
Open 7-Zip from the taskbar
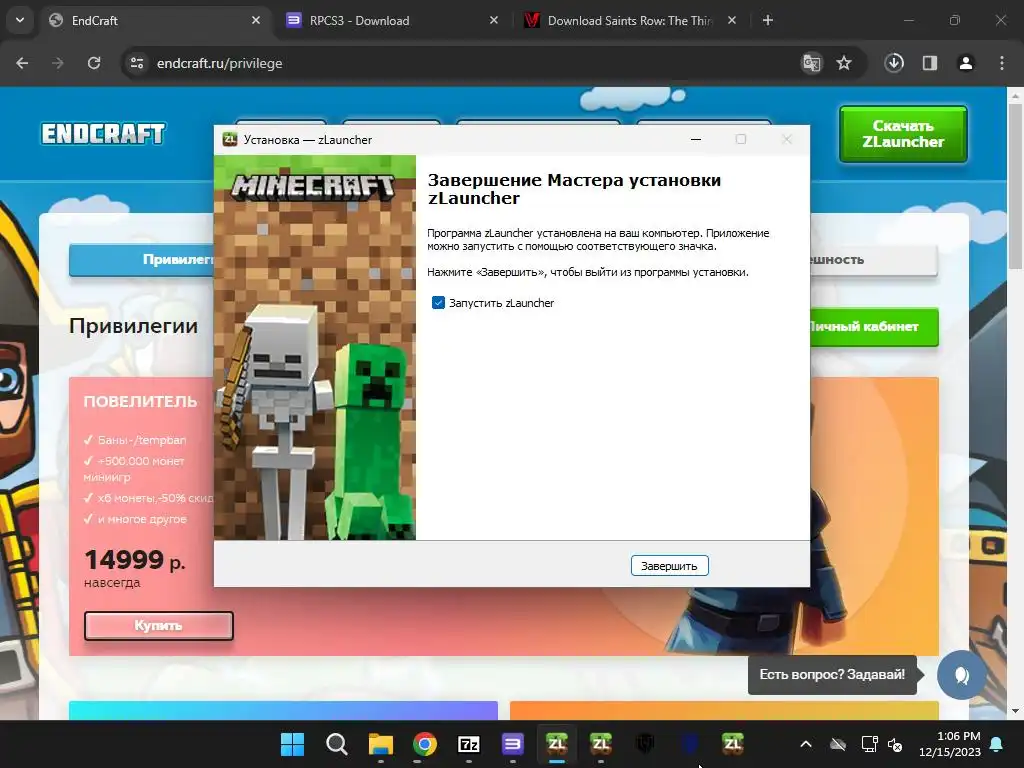coord(469,744)
